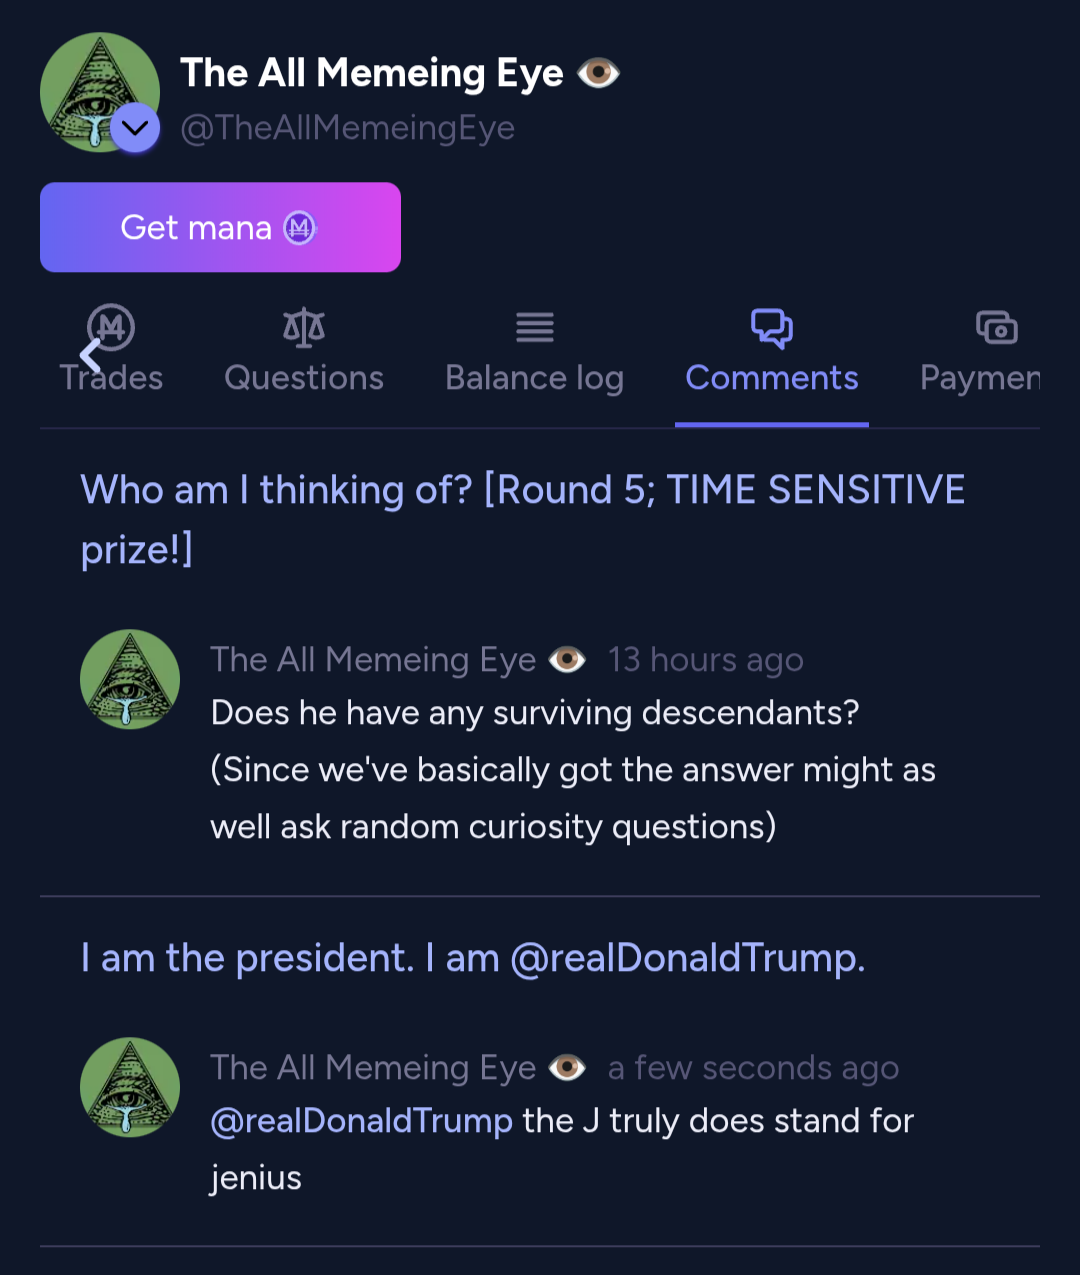Image resolution: width=1080 pixels, height=1275 pixels.
Task: Click the scales icon above Questions
Action: tap(304, 327)
